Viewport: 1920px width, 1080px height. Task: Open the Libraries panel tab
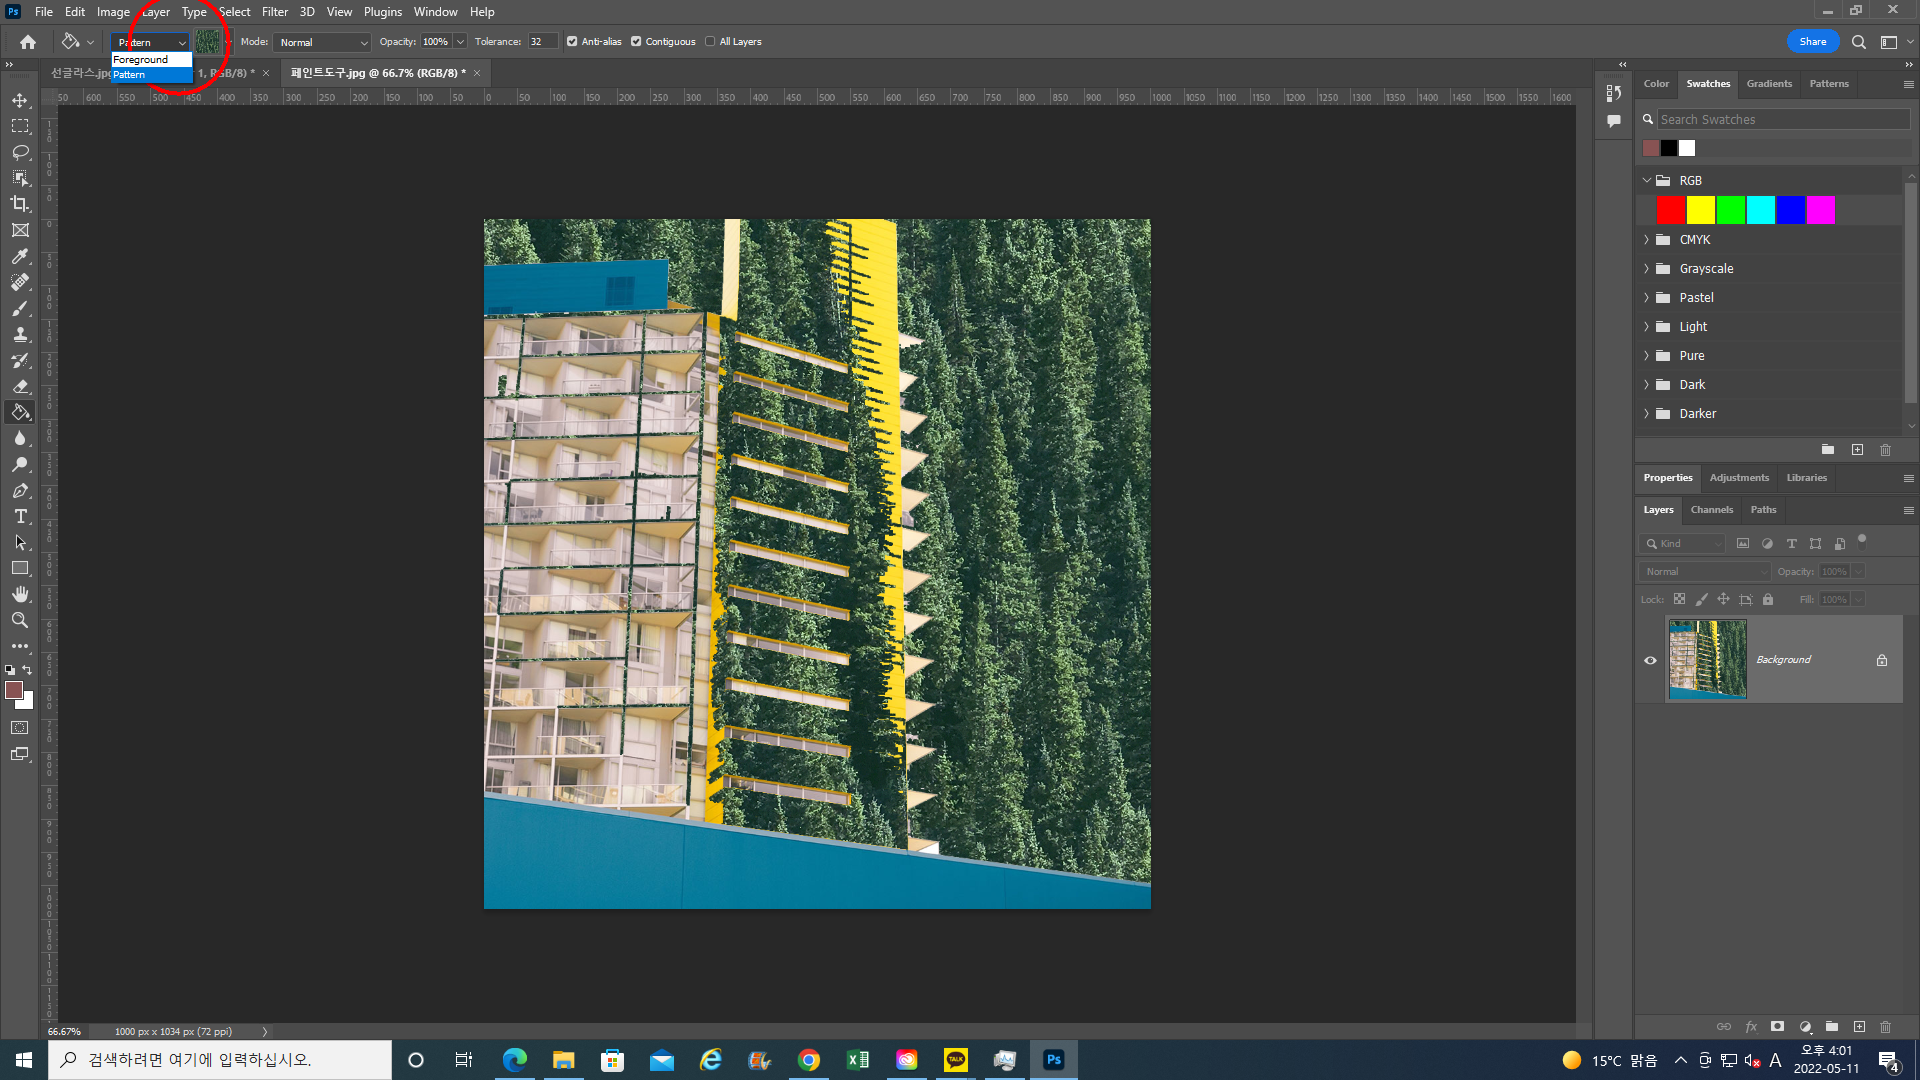pyautogui.click(x=1806, y=478)
